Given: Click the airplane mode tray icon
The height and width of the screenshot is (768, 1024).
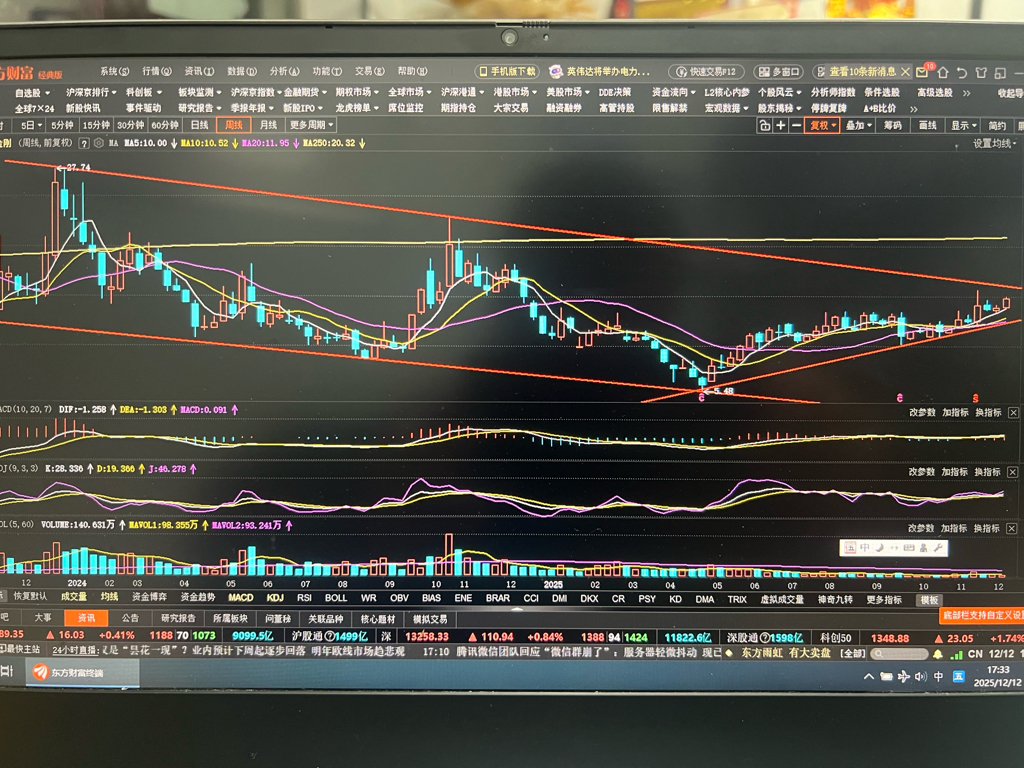Looking at the screenshot, I should pyautogui.click(x=903, y=677).
